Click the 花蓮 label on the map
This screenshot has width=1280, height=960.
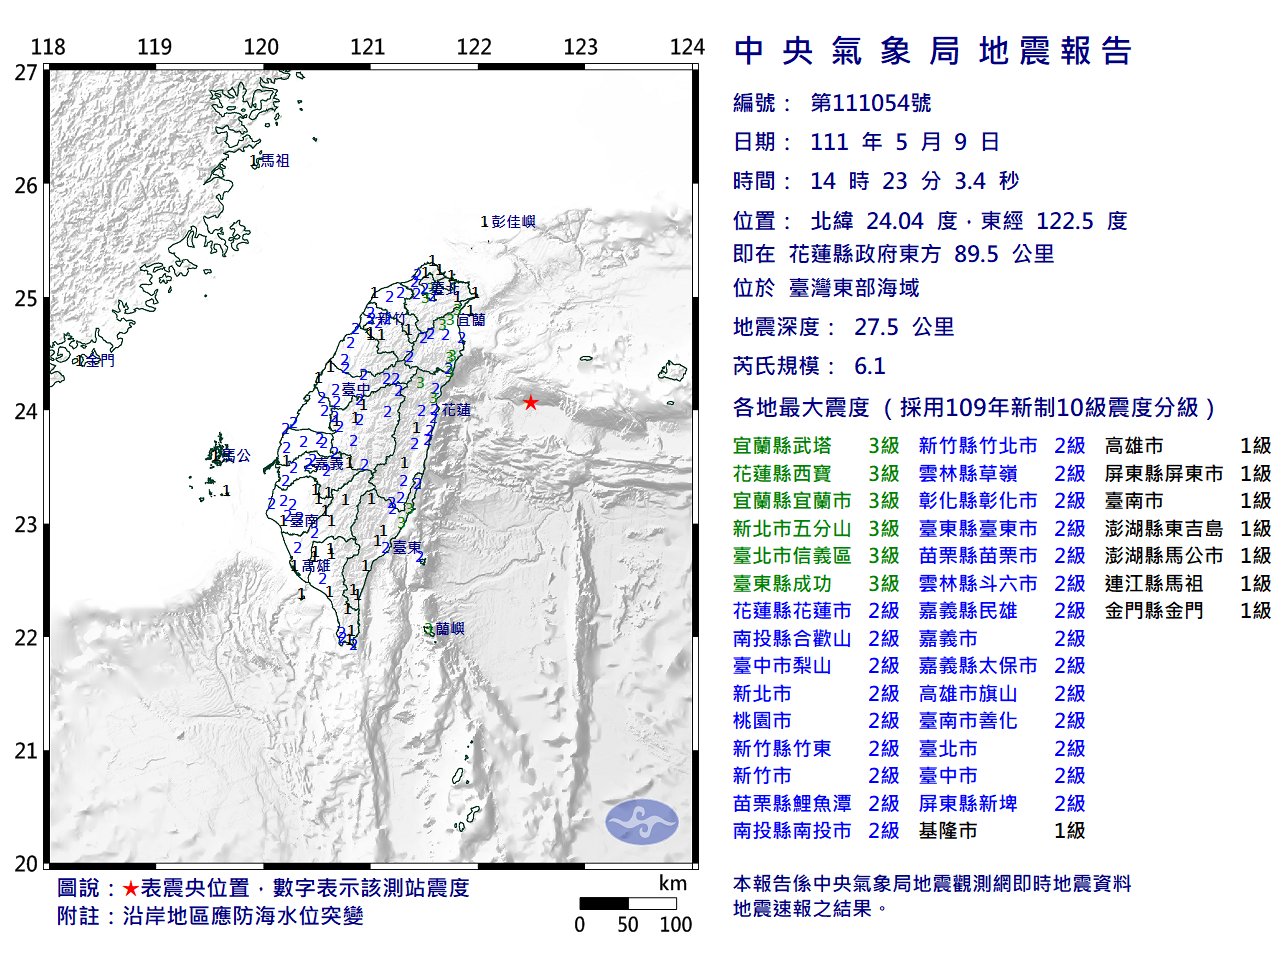[x=456, y=410]
